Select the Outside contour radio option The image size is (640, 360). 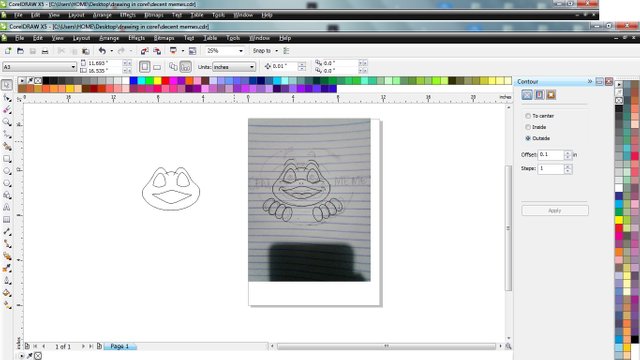(x=528, y=138)
